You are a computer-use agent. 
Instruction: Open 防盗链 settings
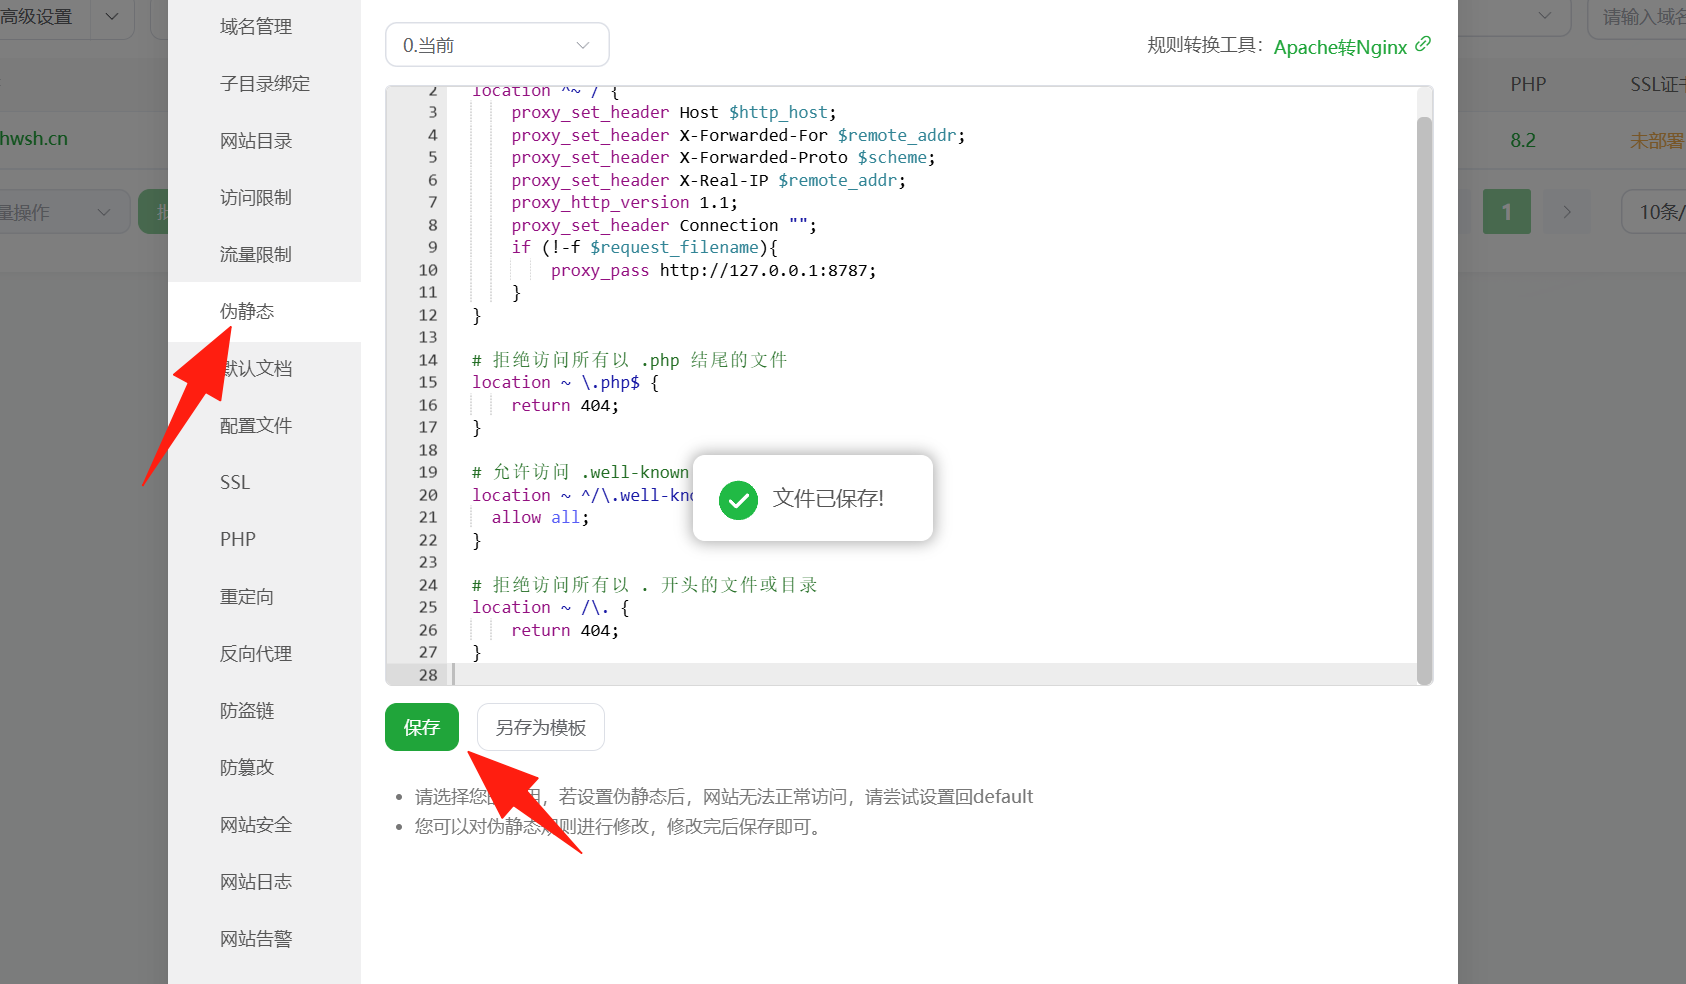click(x=247, y=711)
